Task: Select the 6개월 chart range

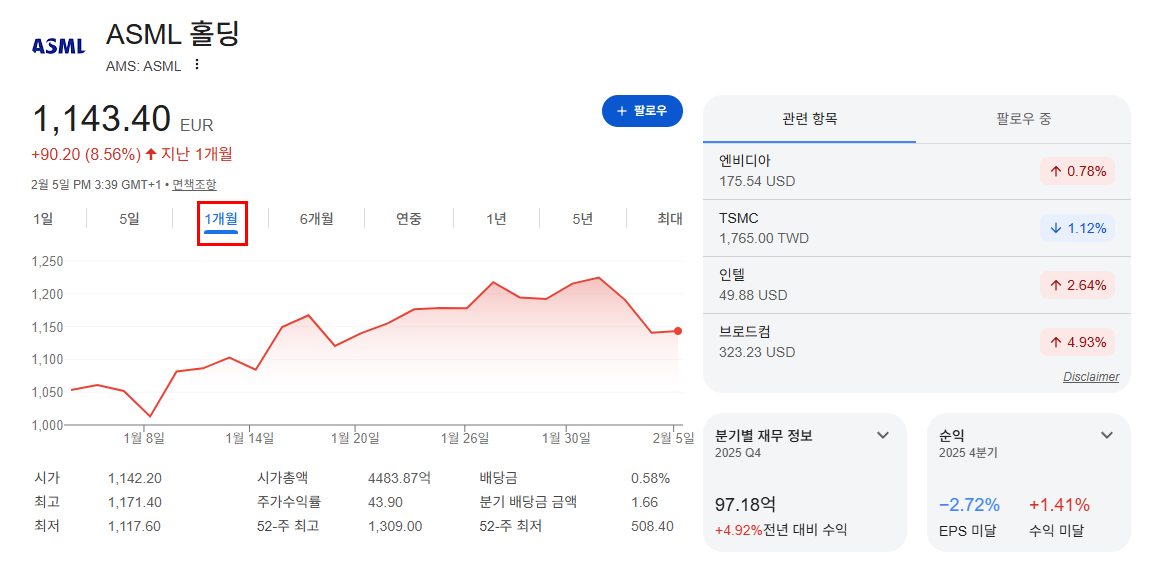Action: click(317, 218)
